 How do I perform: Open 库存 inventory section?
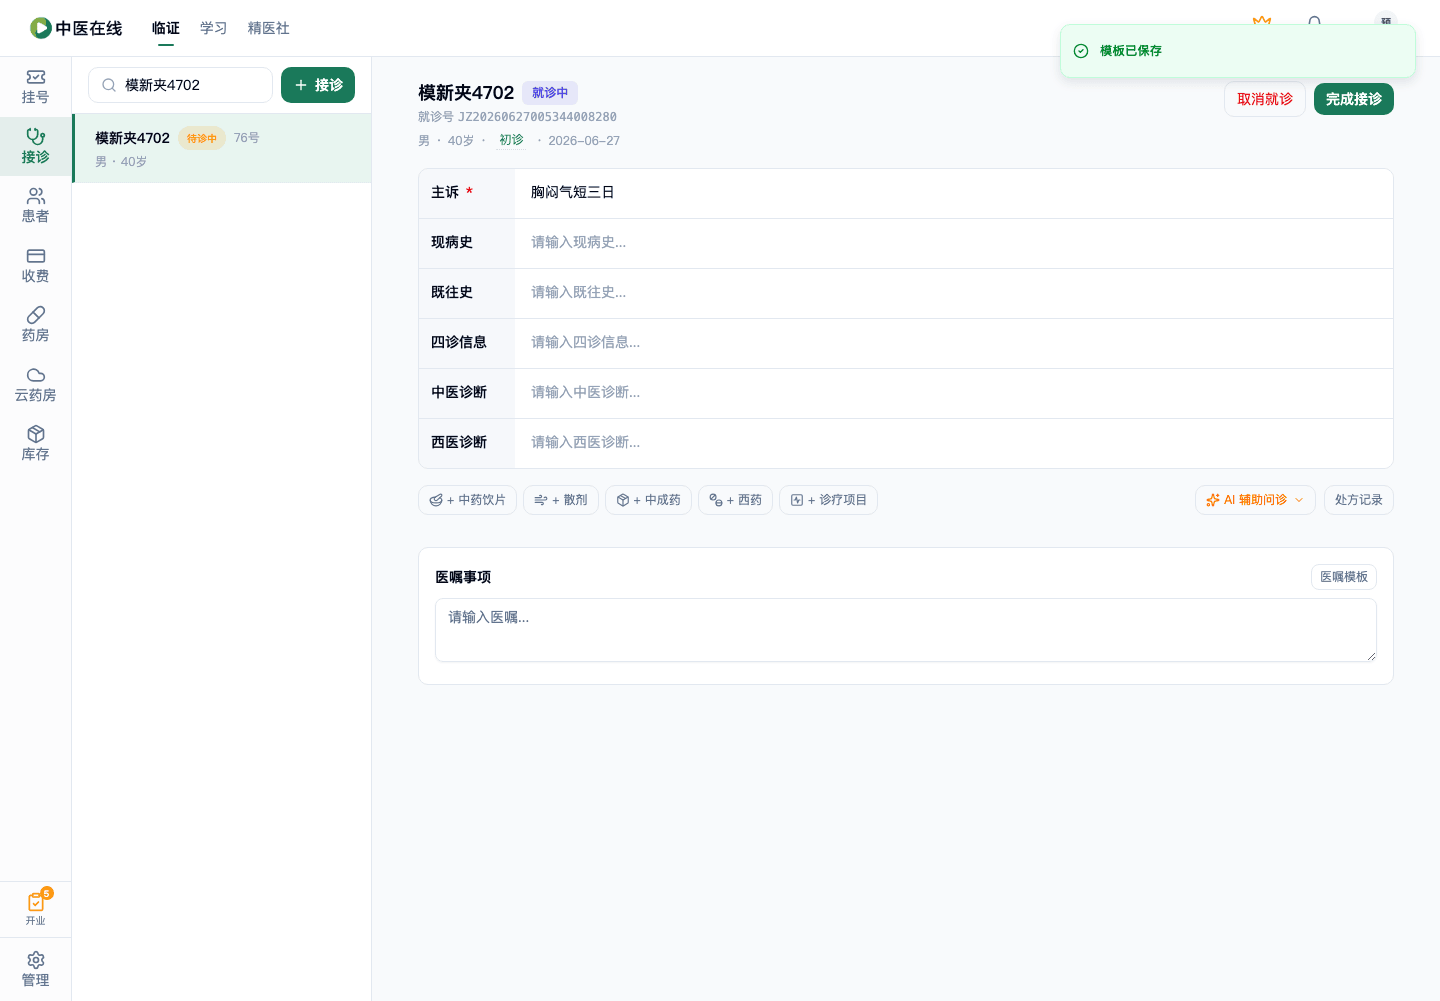tap(35, 444)
